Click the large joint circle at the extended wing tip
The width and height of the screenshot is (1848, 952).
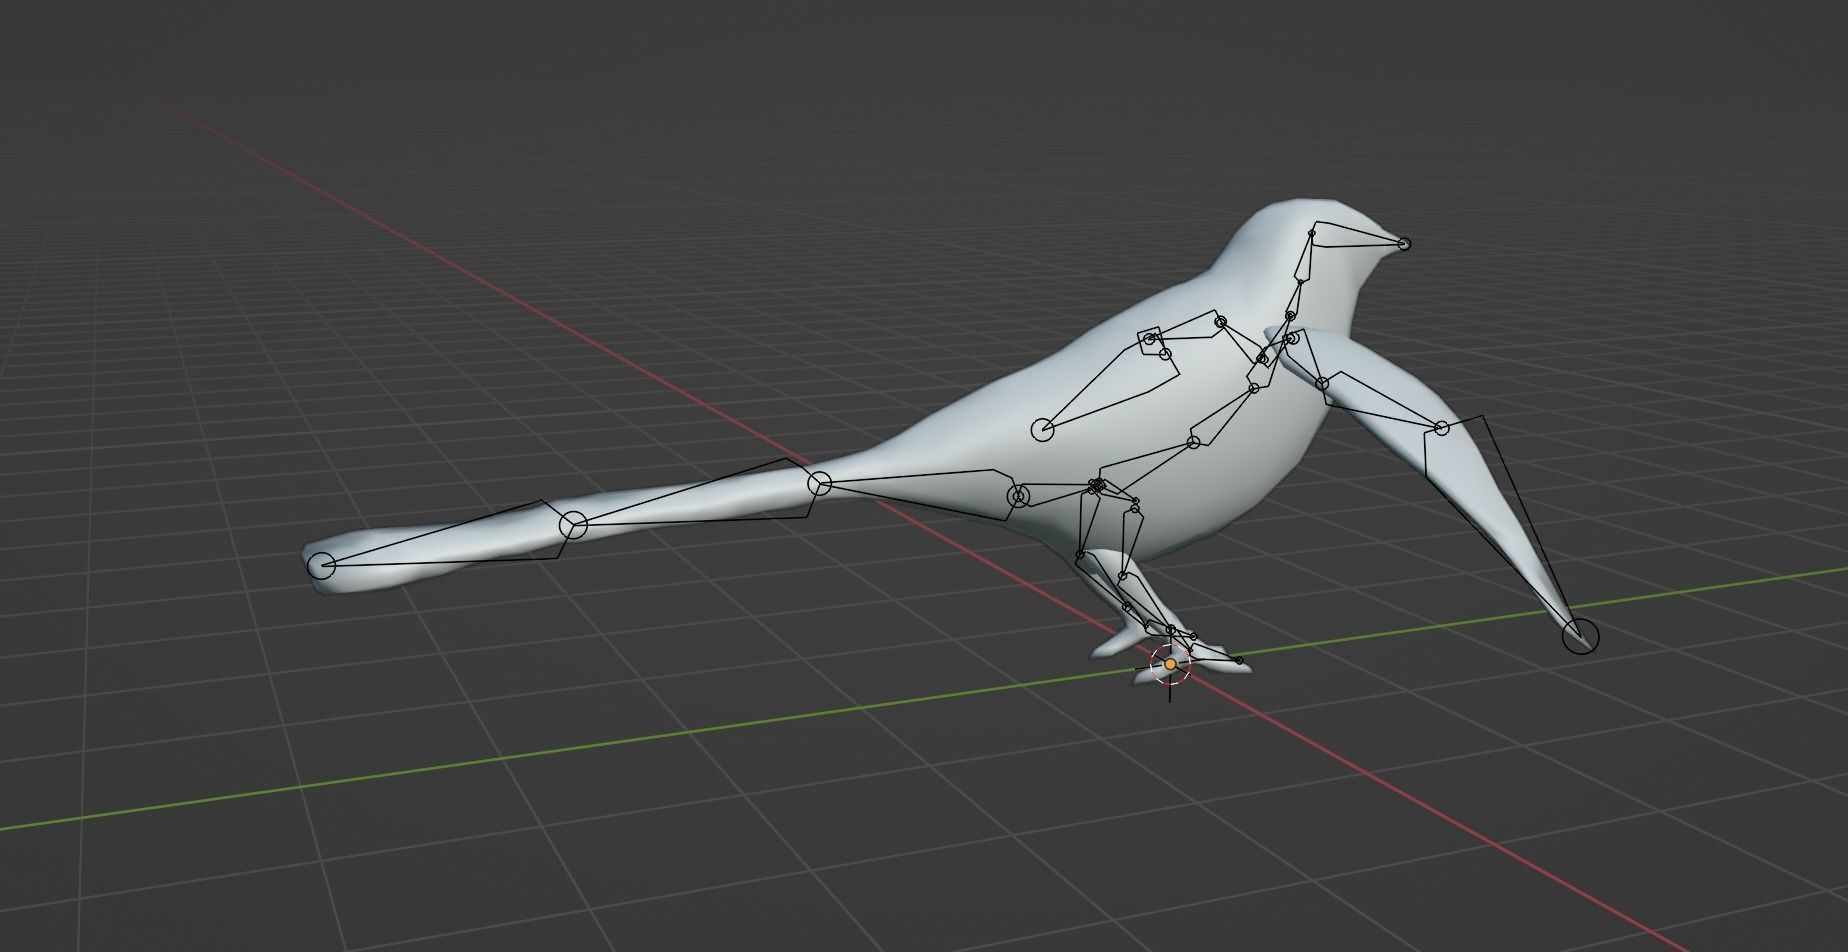[1580, 635]
